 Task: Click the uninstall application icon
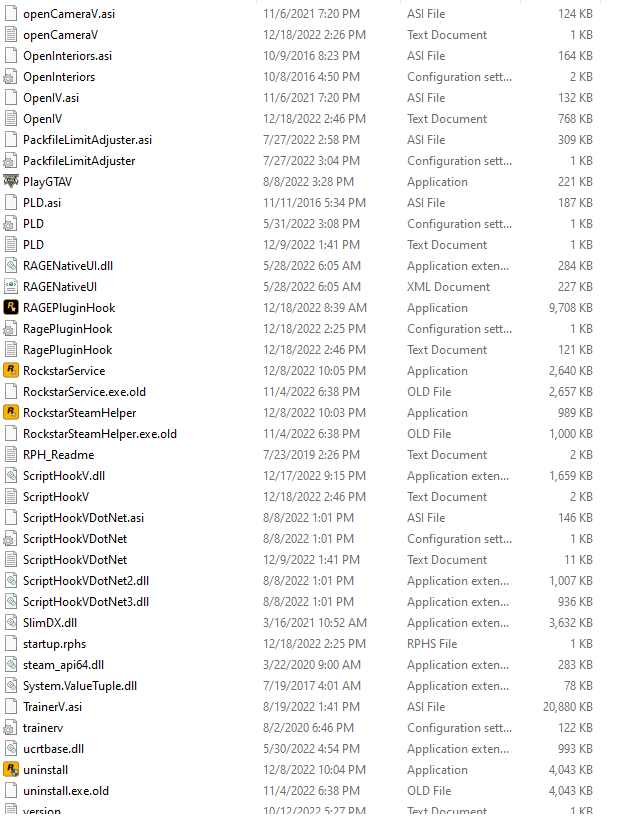10,770
